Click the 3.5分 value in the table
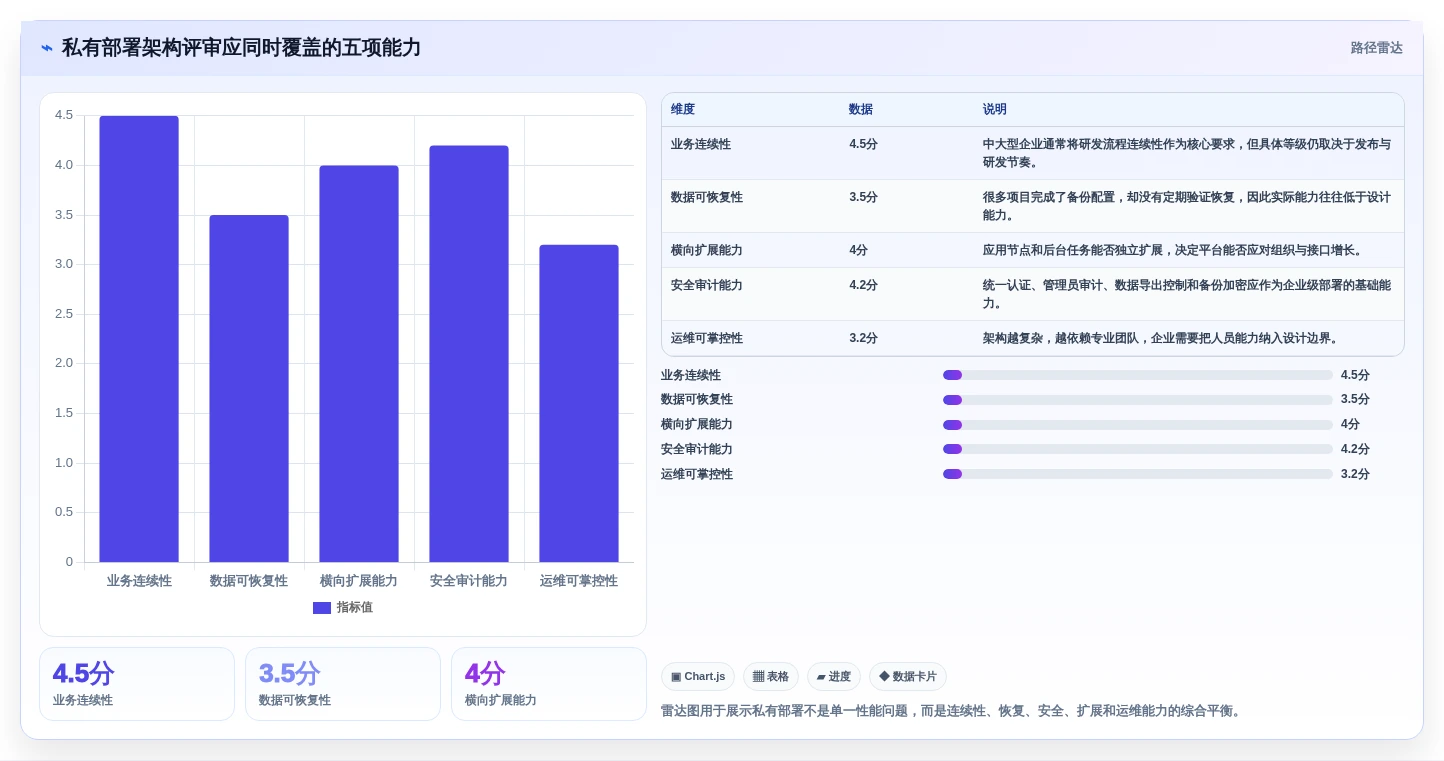Image resolution: width=1444 pixels, height=761 pixels. 863,197
